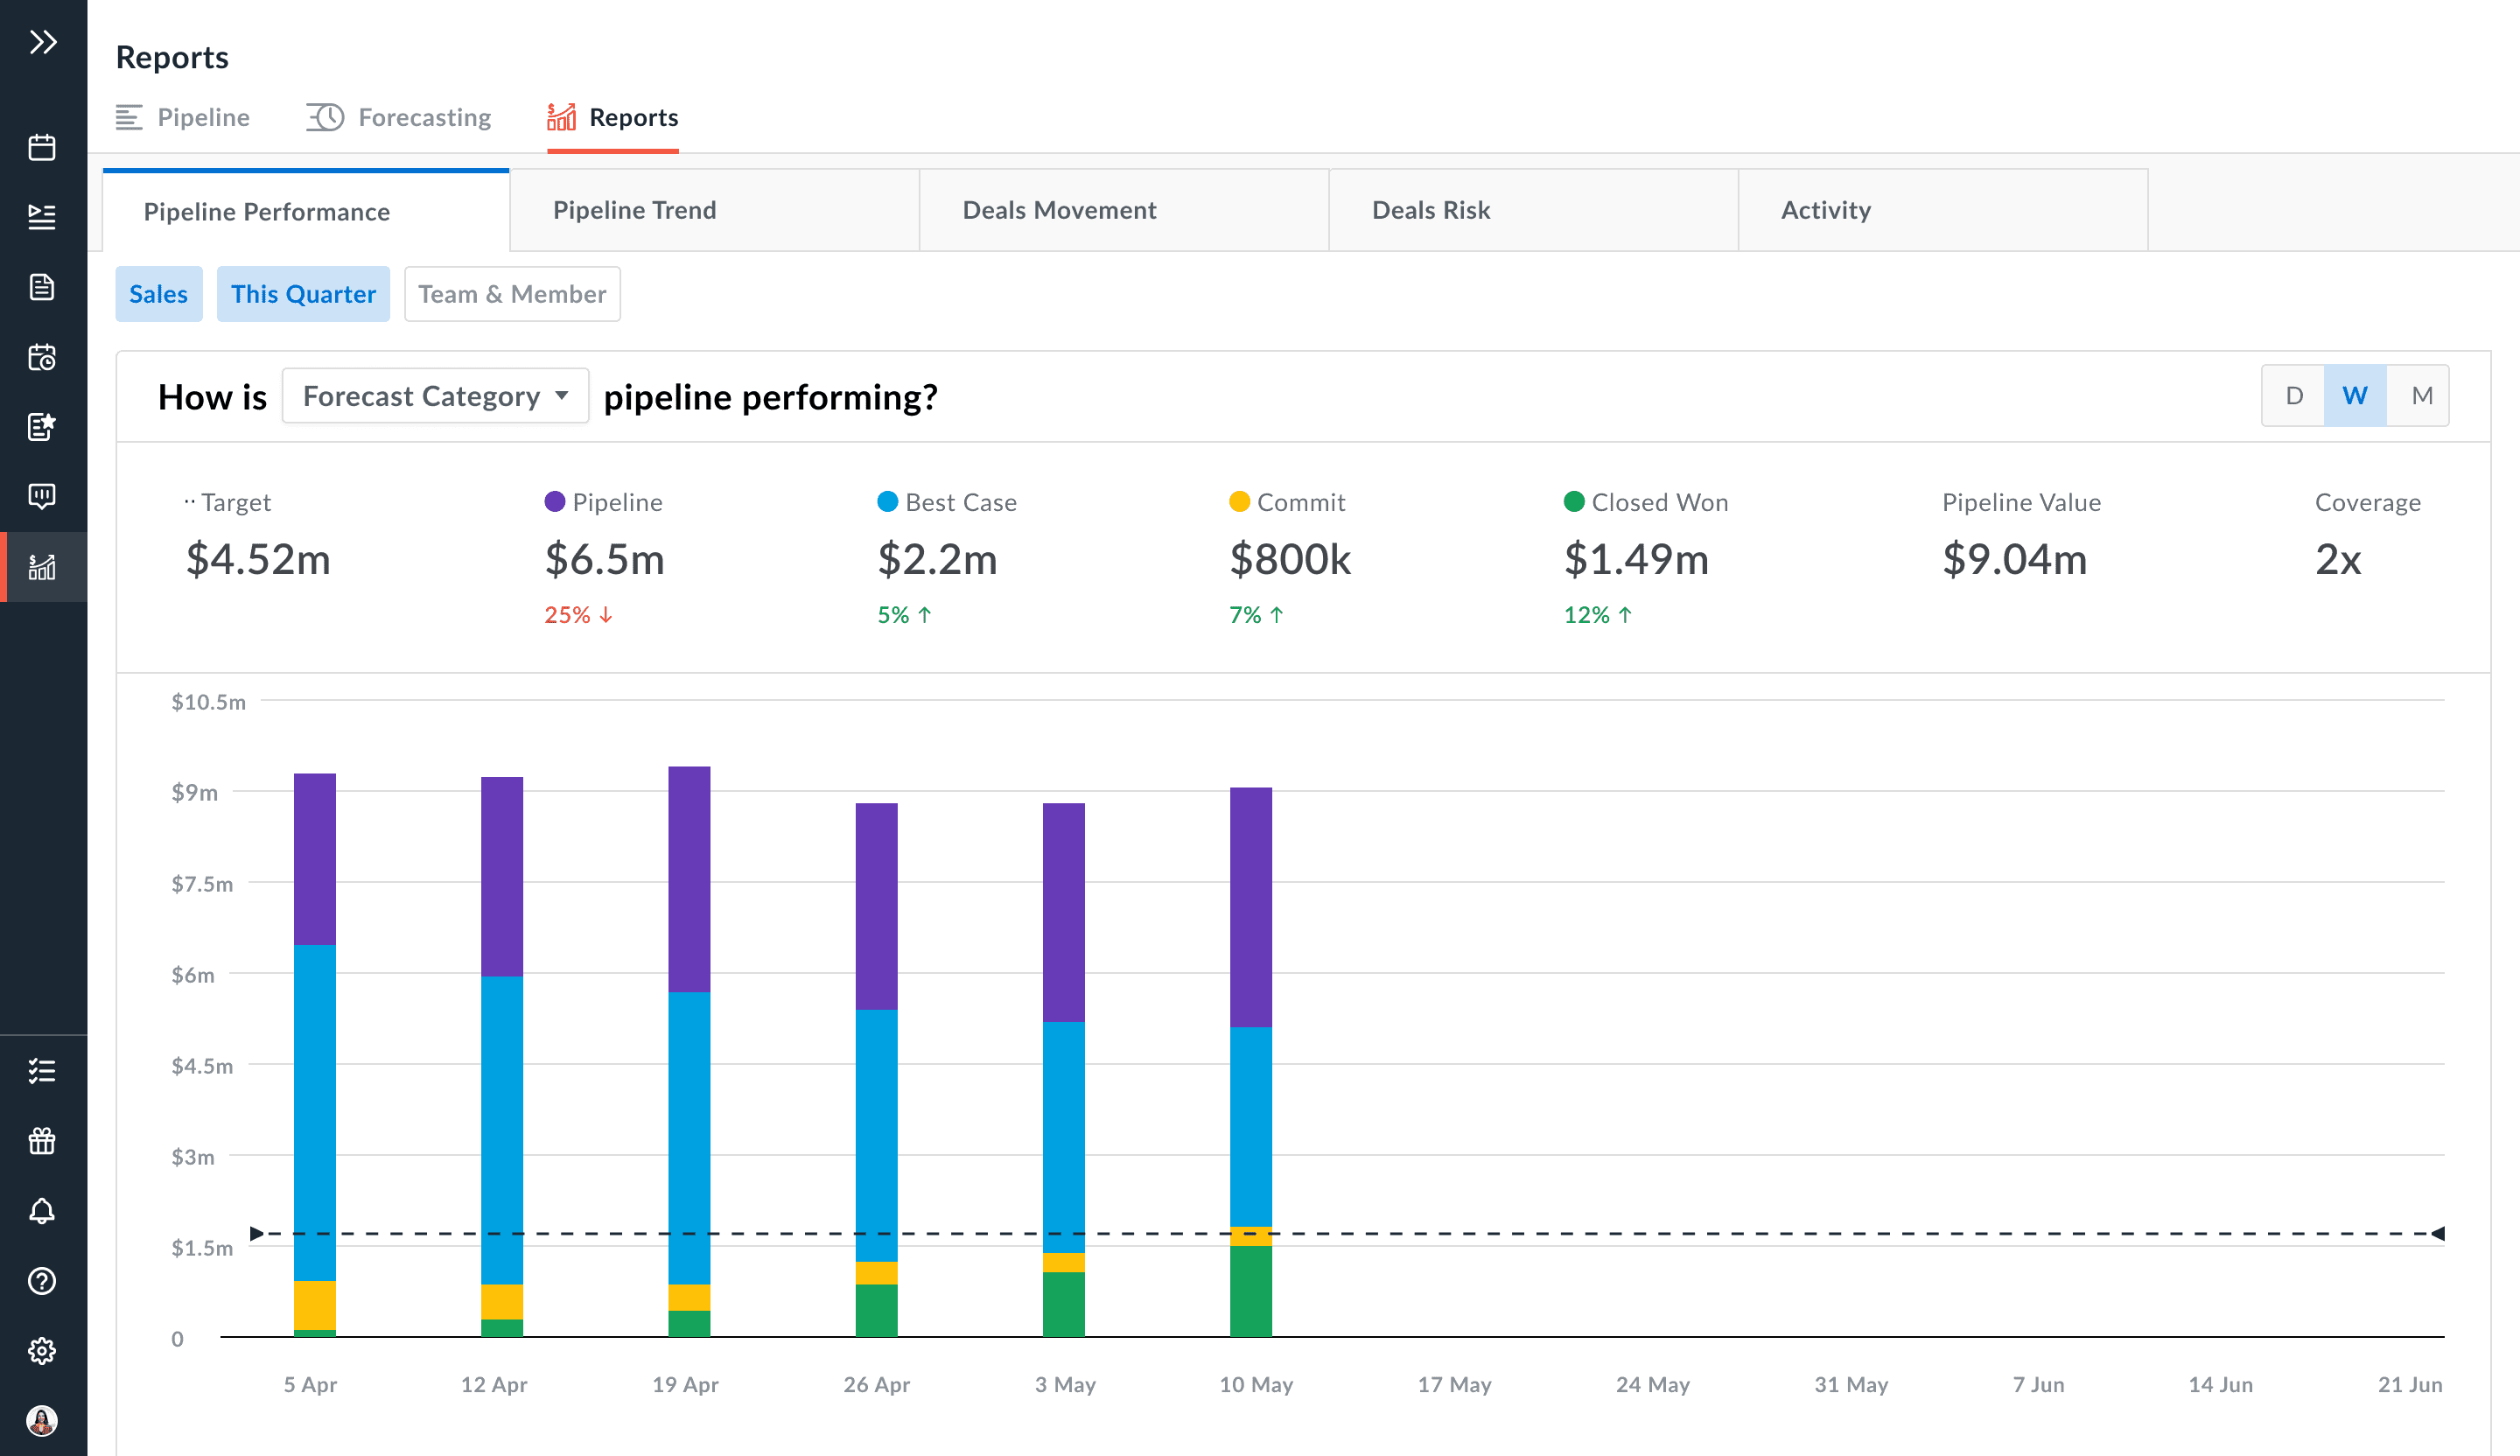
Task: Click the This Quarter filter button
Action: pos(303,294)
